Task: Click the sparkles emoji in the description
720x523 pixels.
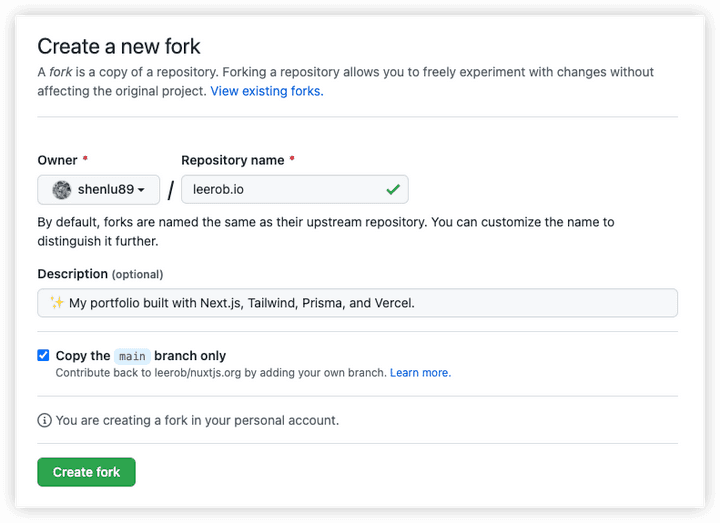Action: point(57,303)
